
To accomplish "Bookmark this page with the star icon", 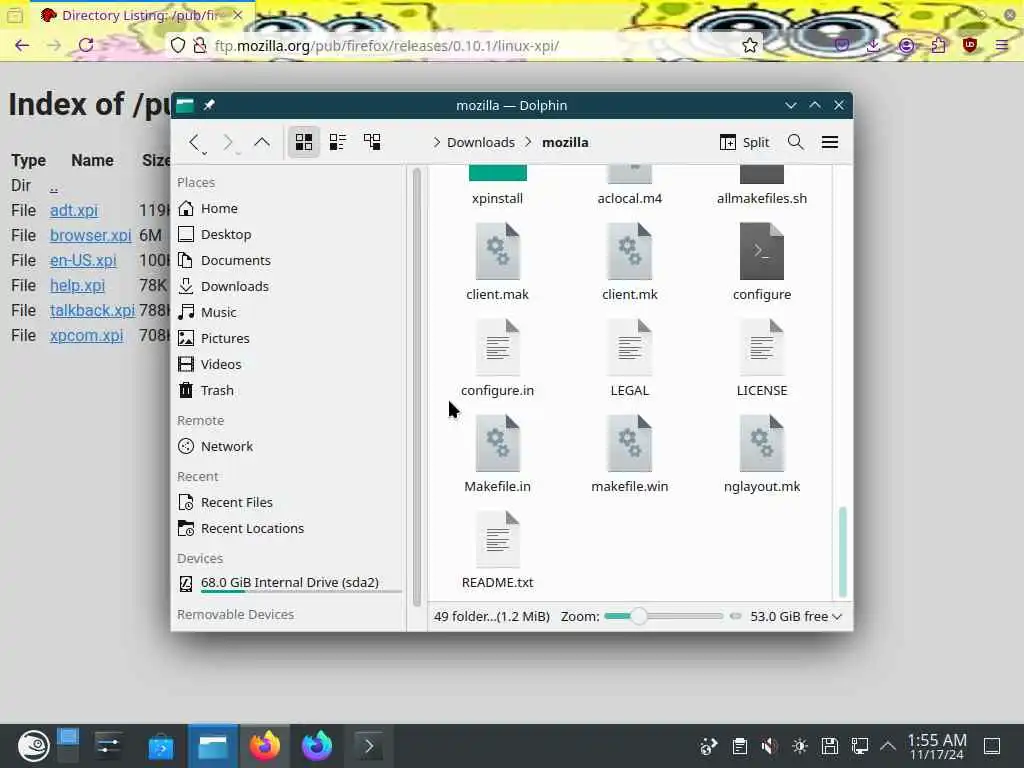I will (x=750, y=46).
